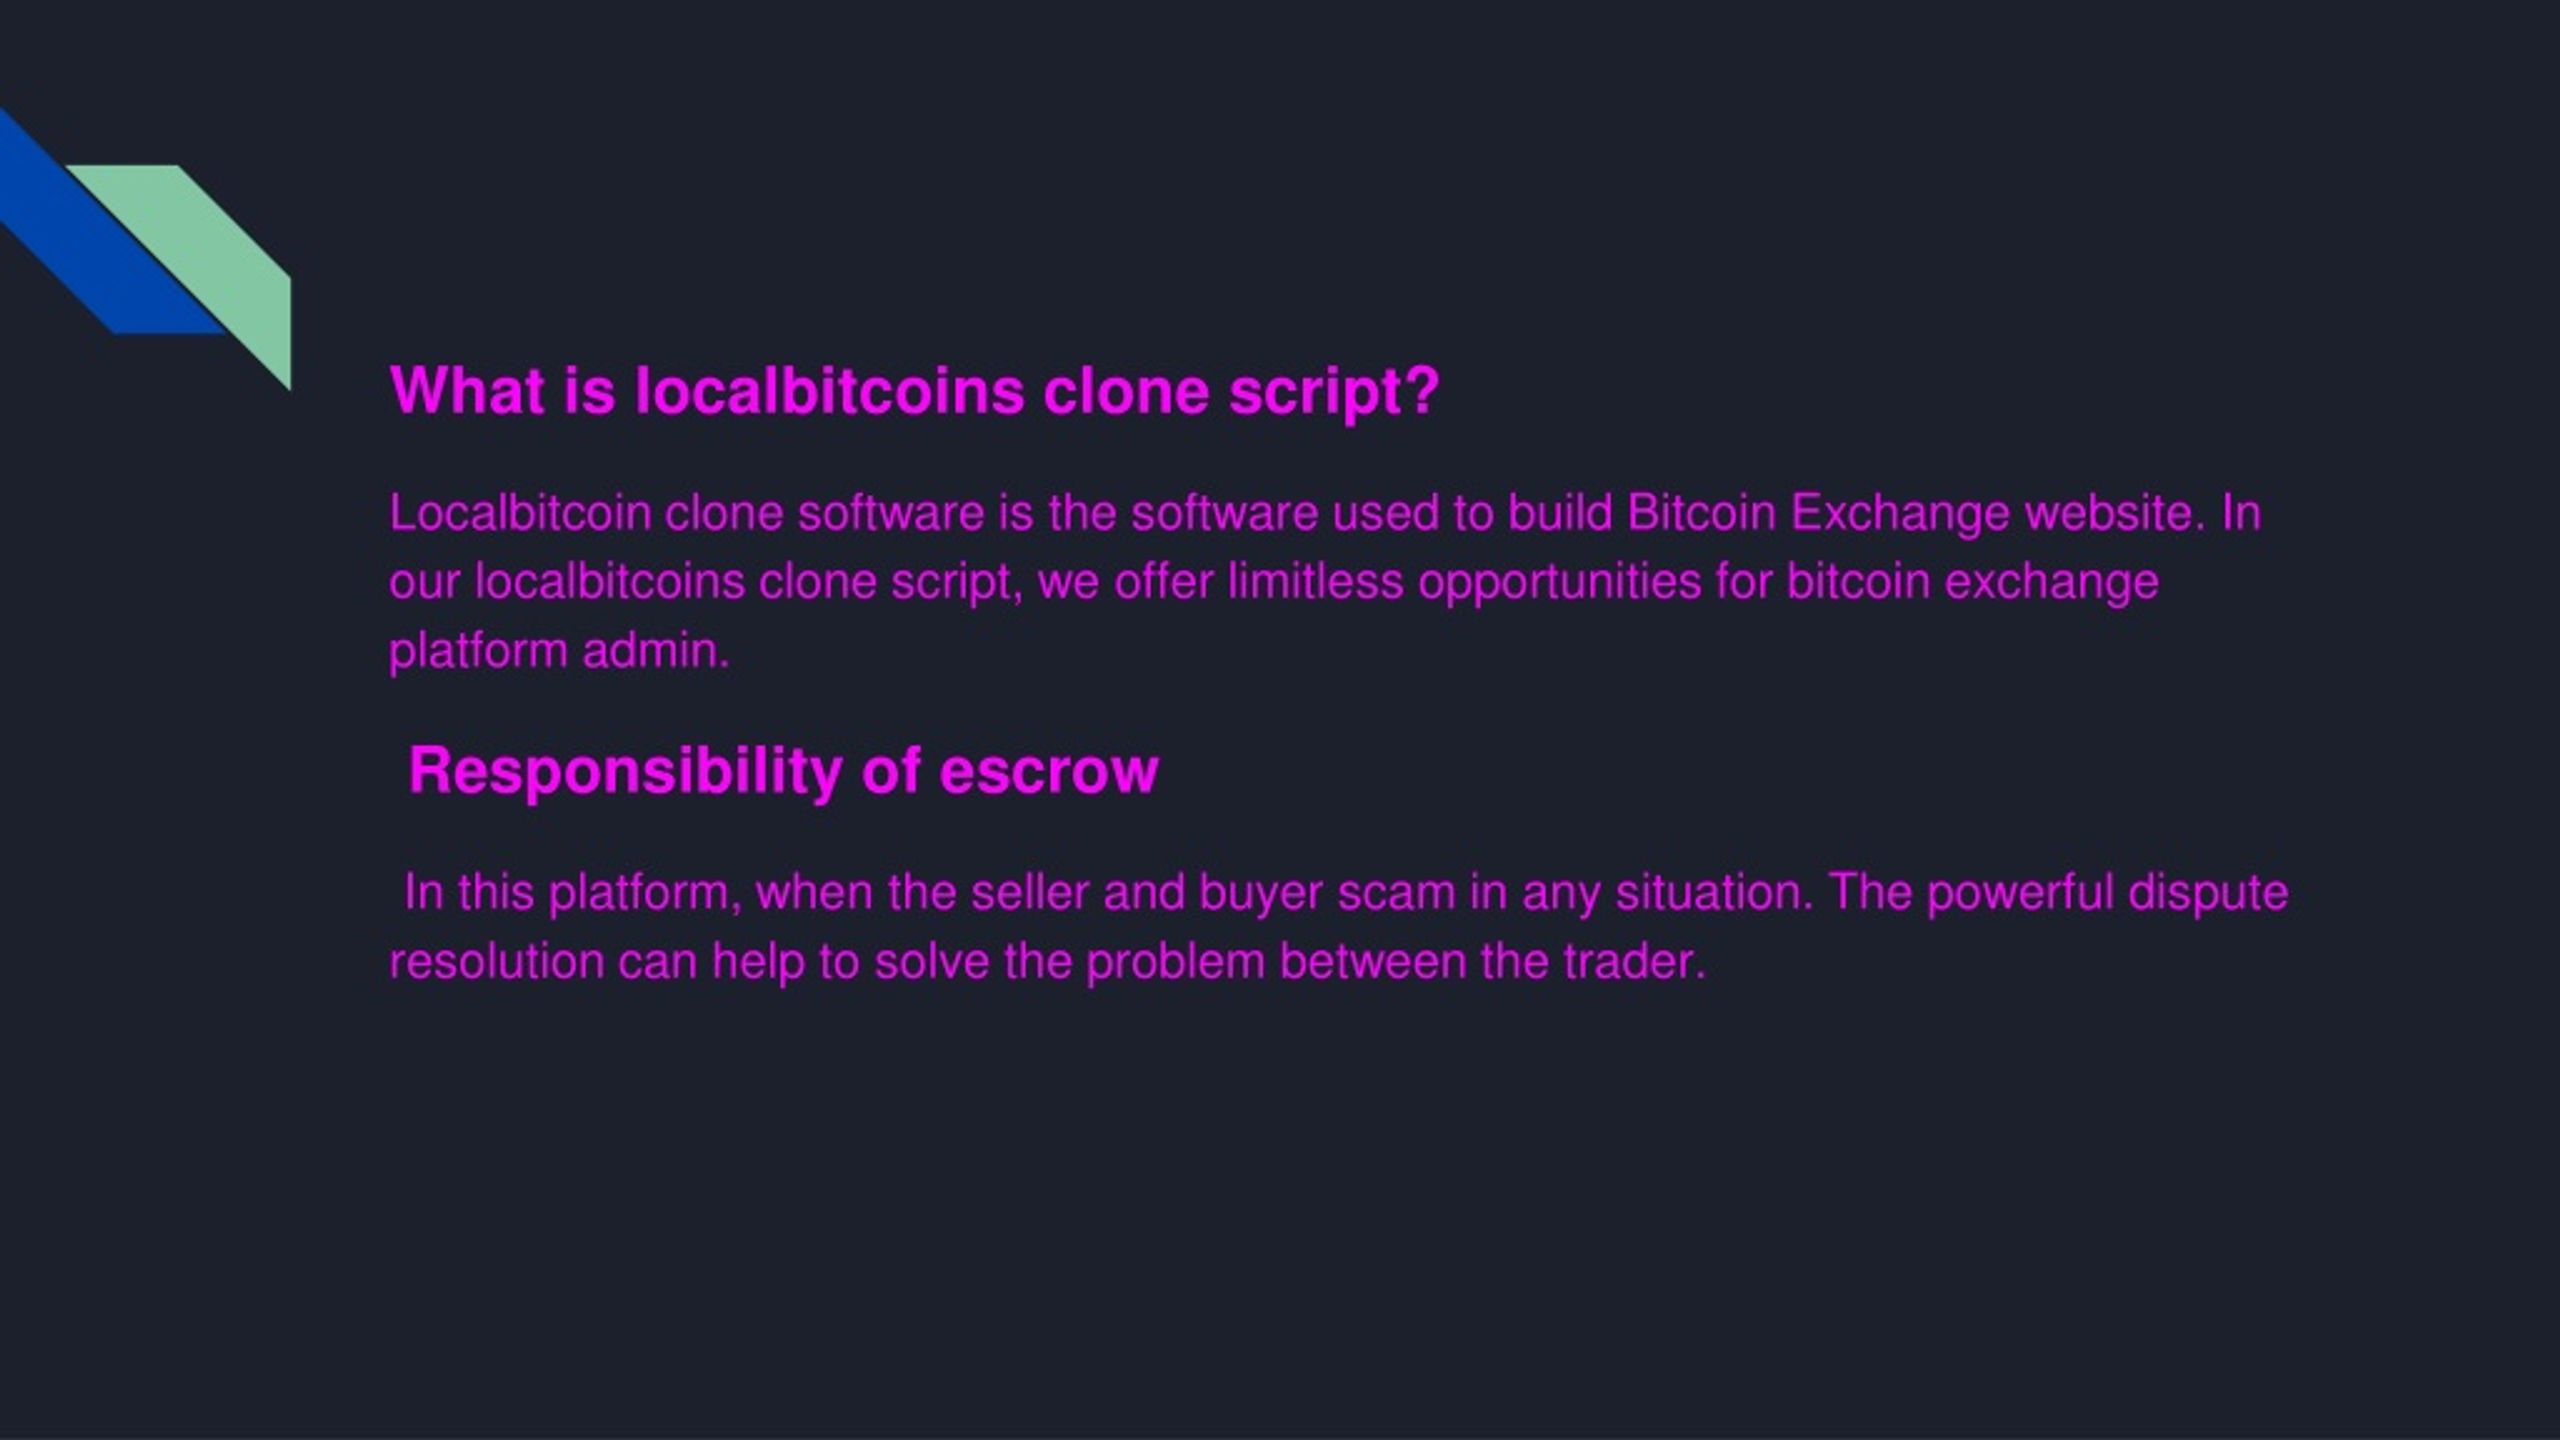Click the words 'powerful dispute' in the escrow paragraph
The image size is (2560, 1440).
click(2107, 893)
